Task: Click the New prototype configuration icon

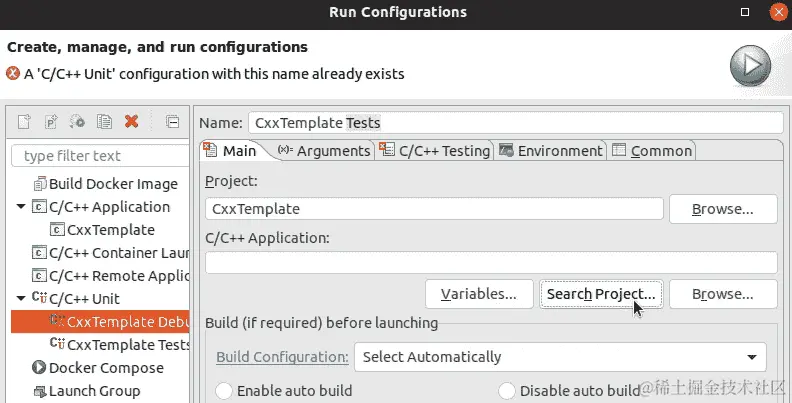Action: tap(51, 122)
